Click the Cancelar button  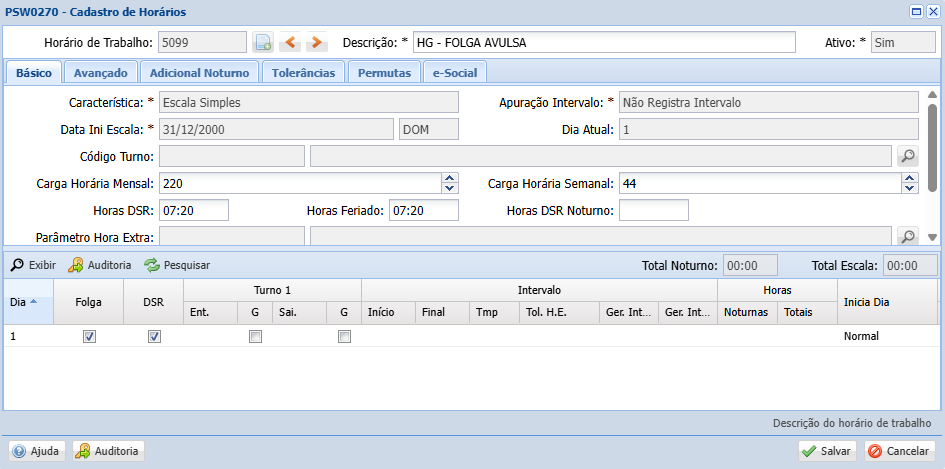(x=900, y=451)
